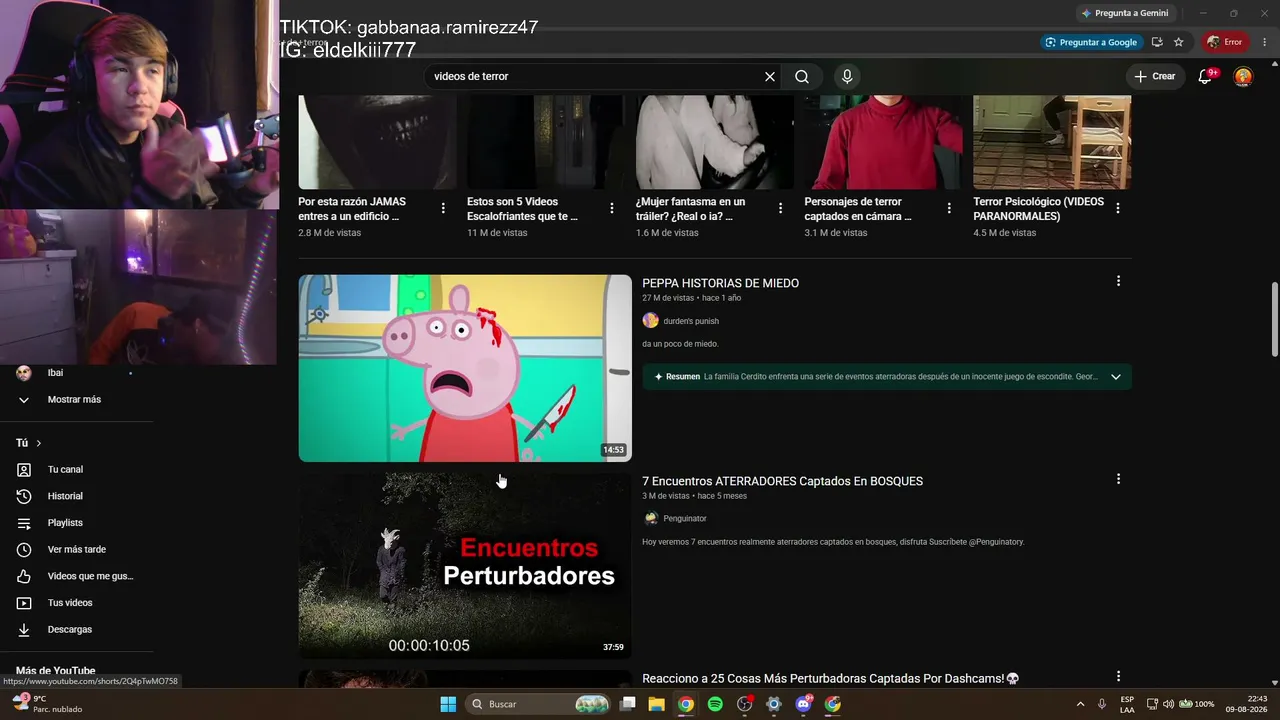Open the Ibai subscription channel
The height and width of the screenshot is (720, 1280).
(55, 373)
